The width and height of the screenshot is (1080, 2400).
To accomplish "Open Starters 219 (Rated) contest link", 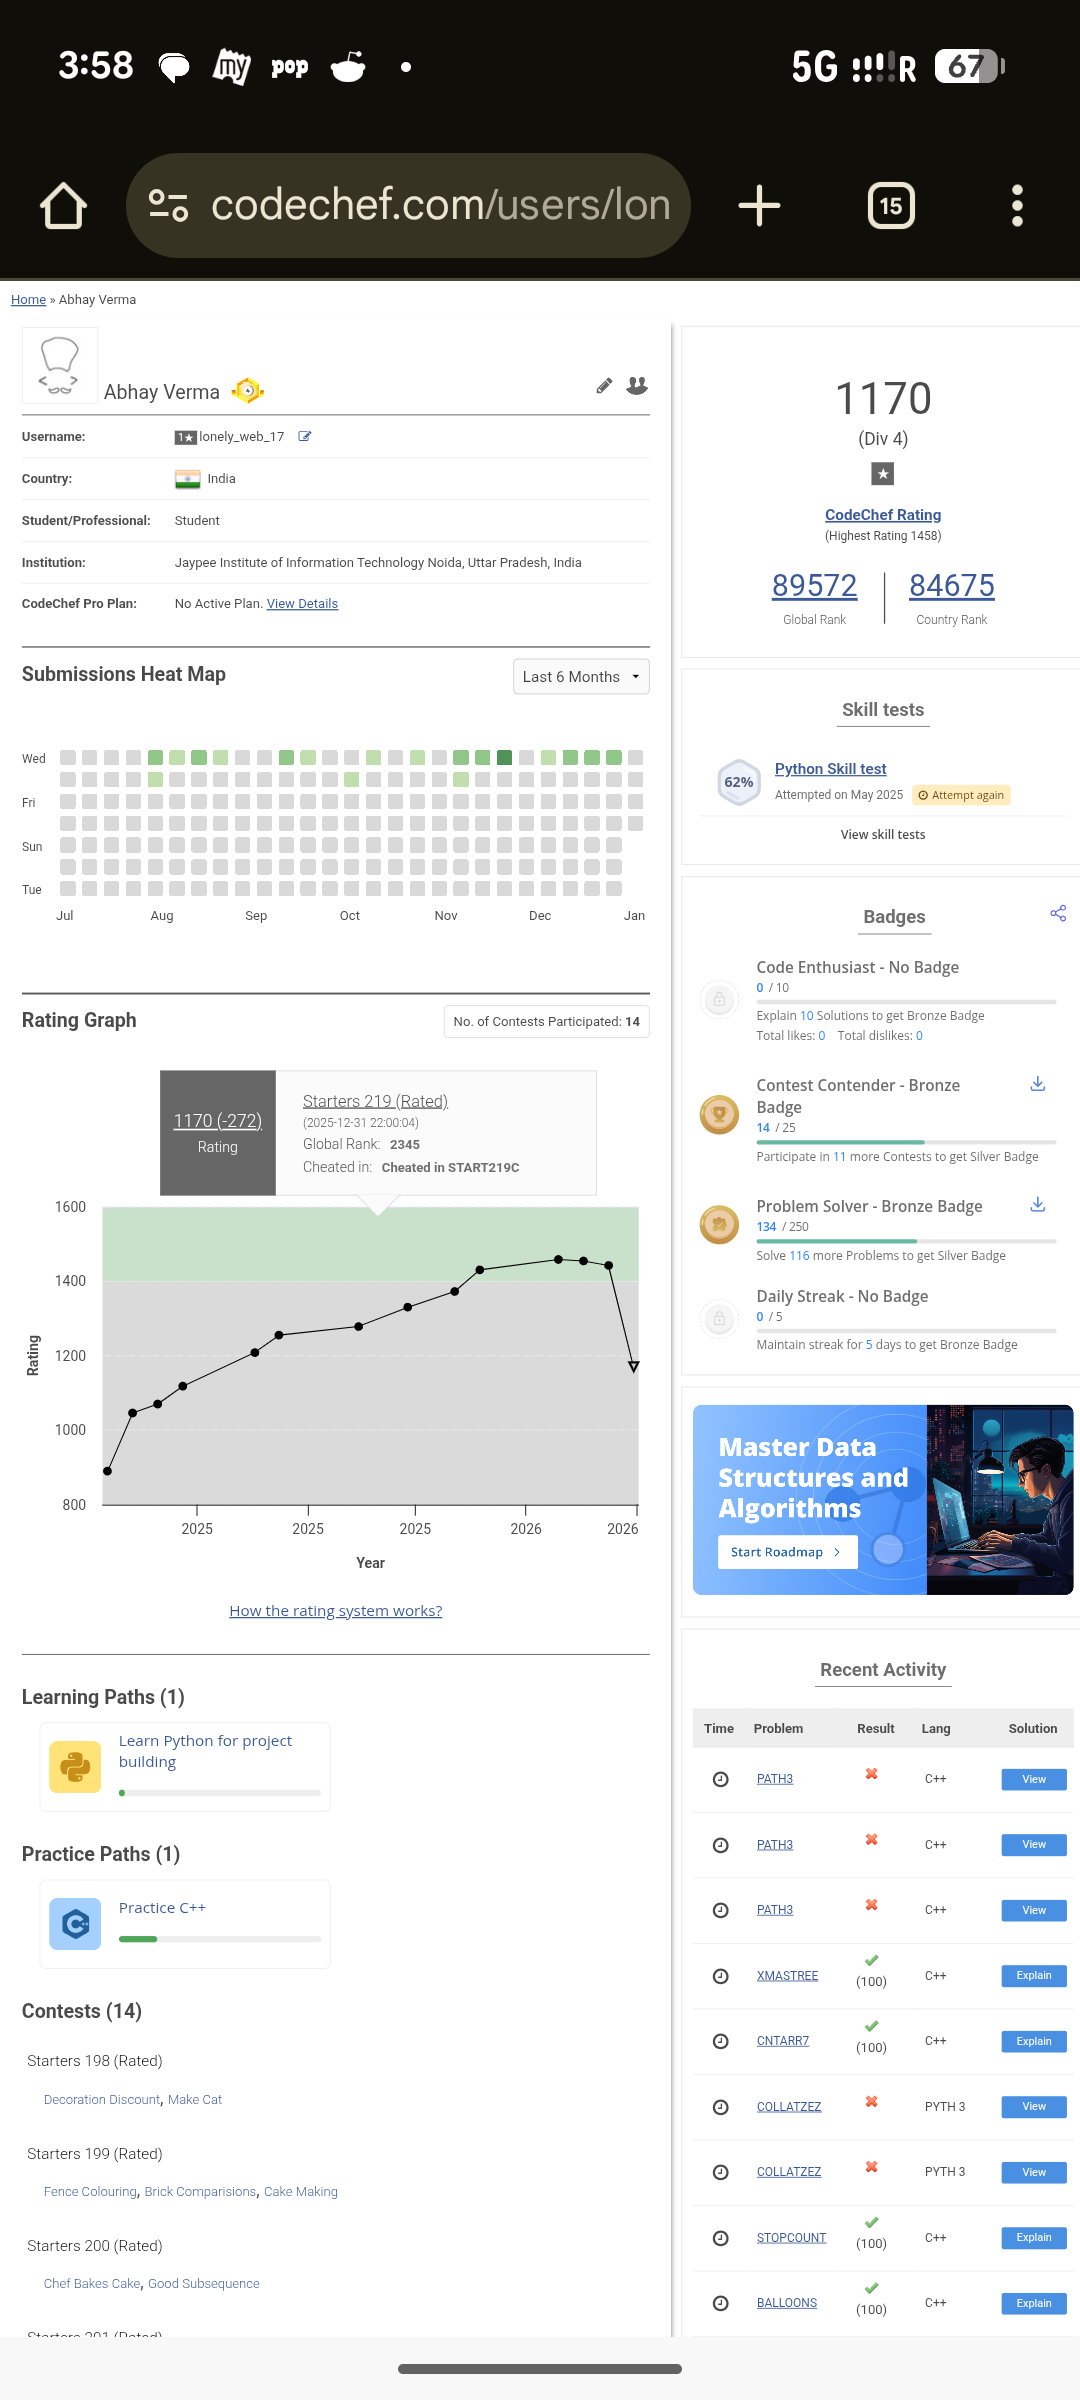I will click(375, 1101).
